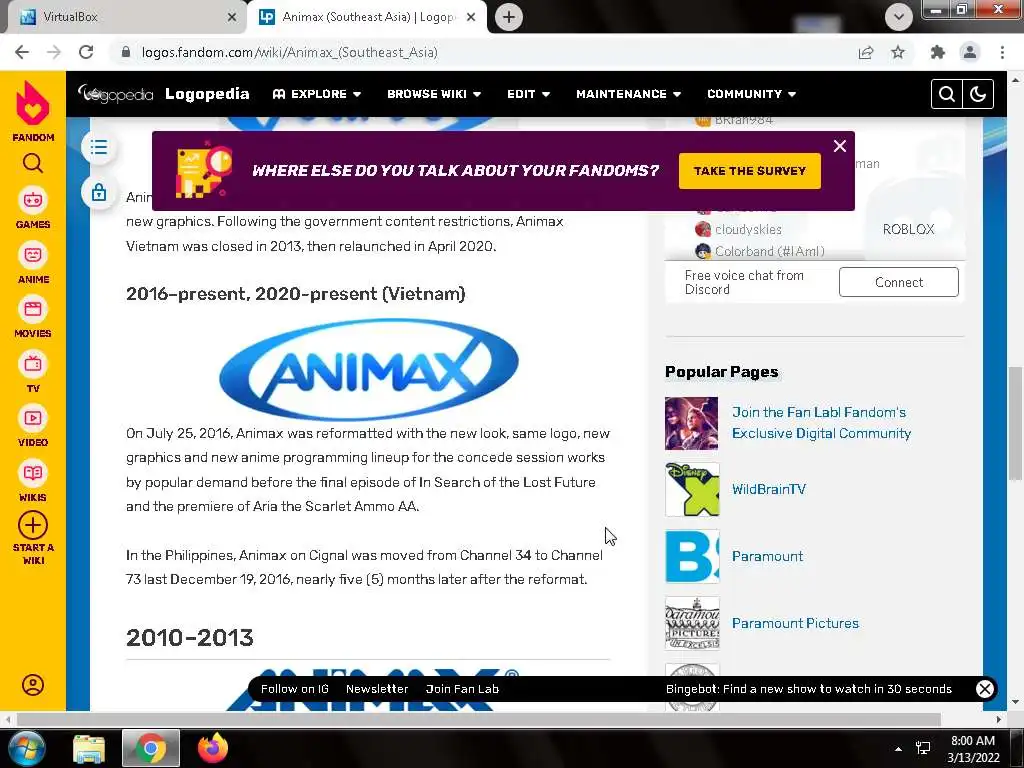Open a new browser tab

(509, 17)
